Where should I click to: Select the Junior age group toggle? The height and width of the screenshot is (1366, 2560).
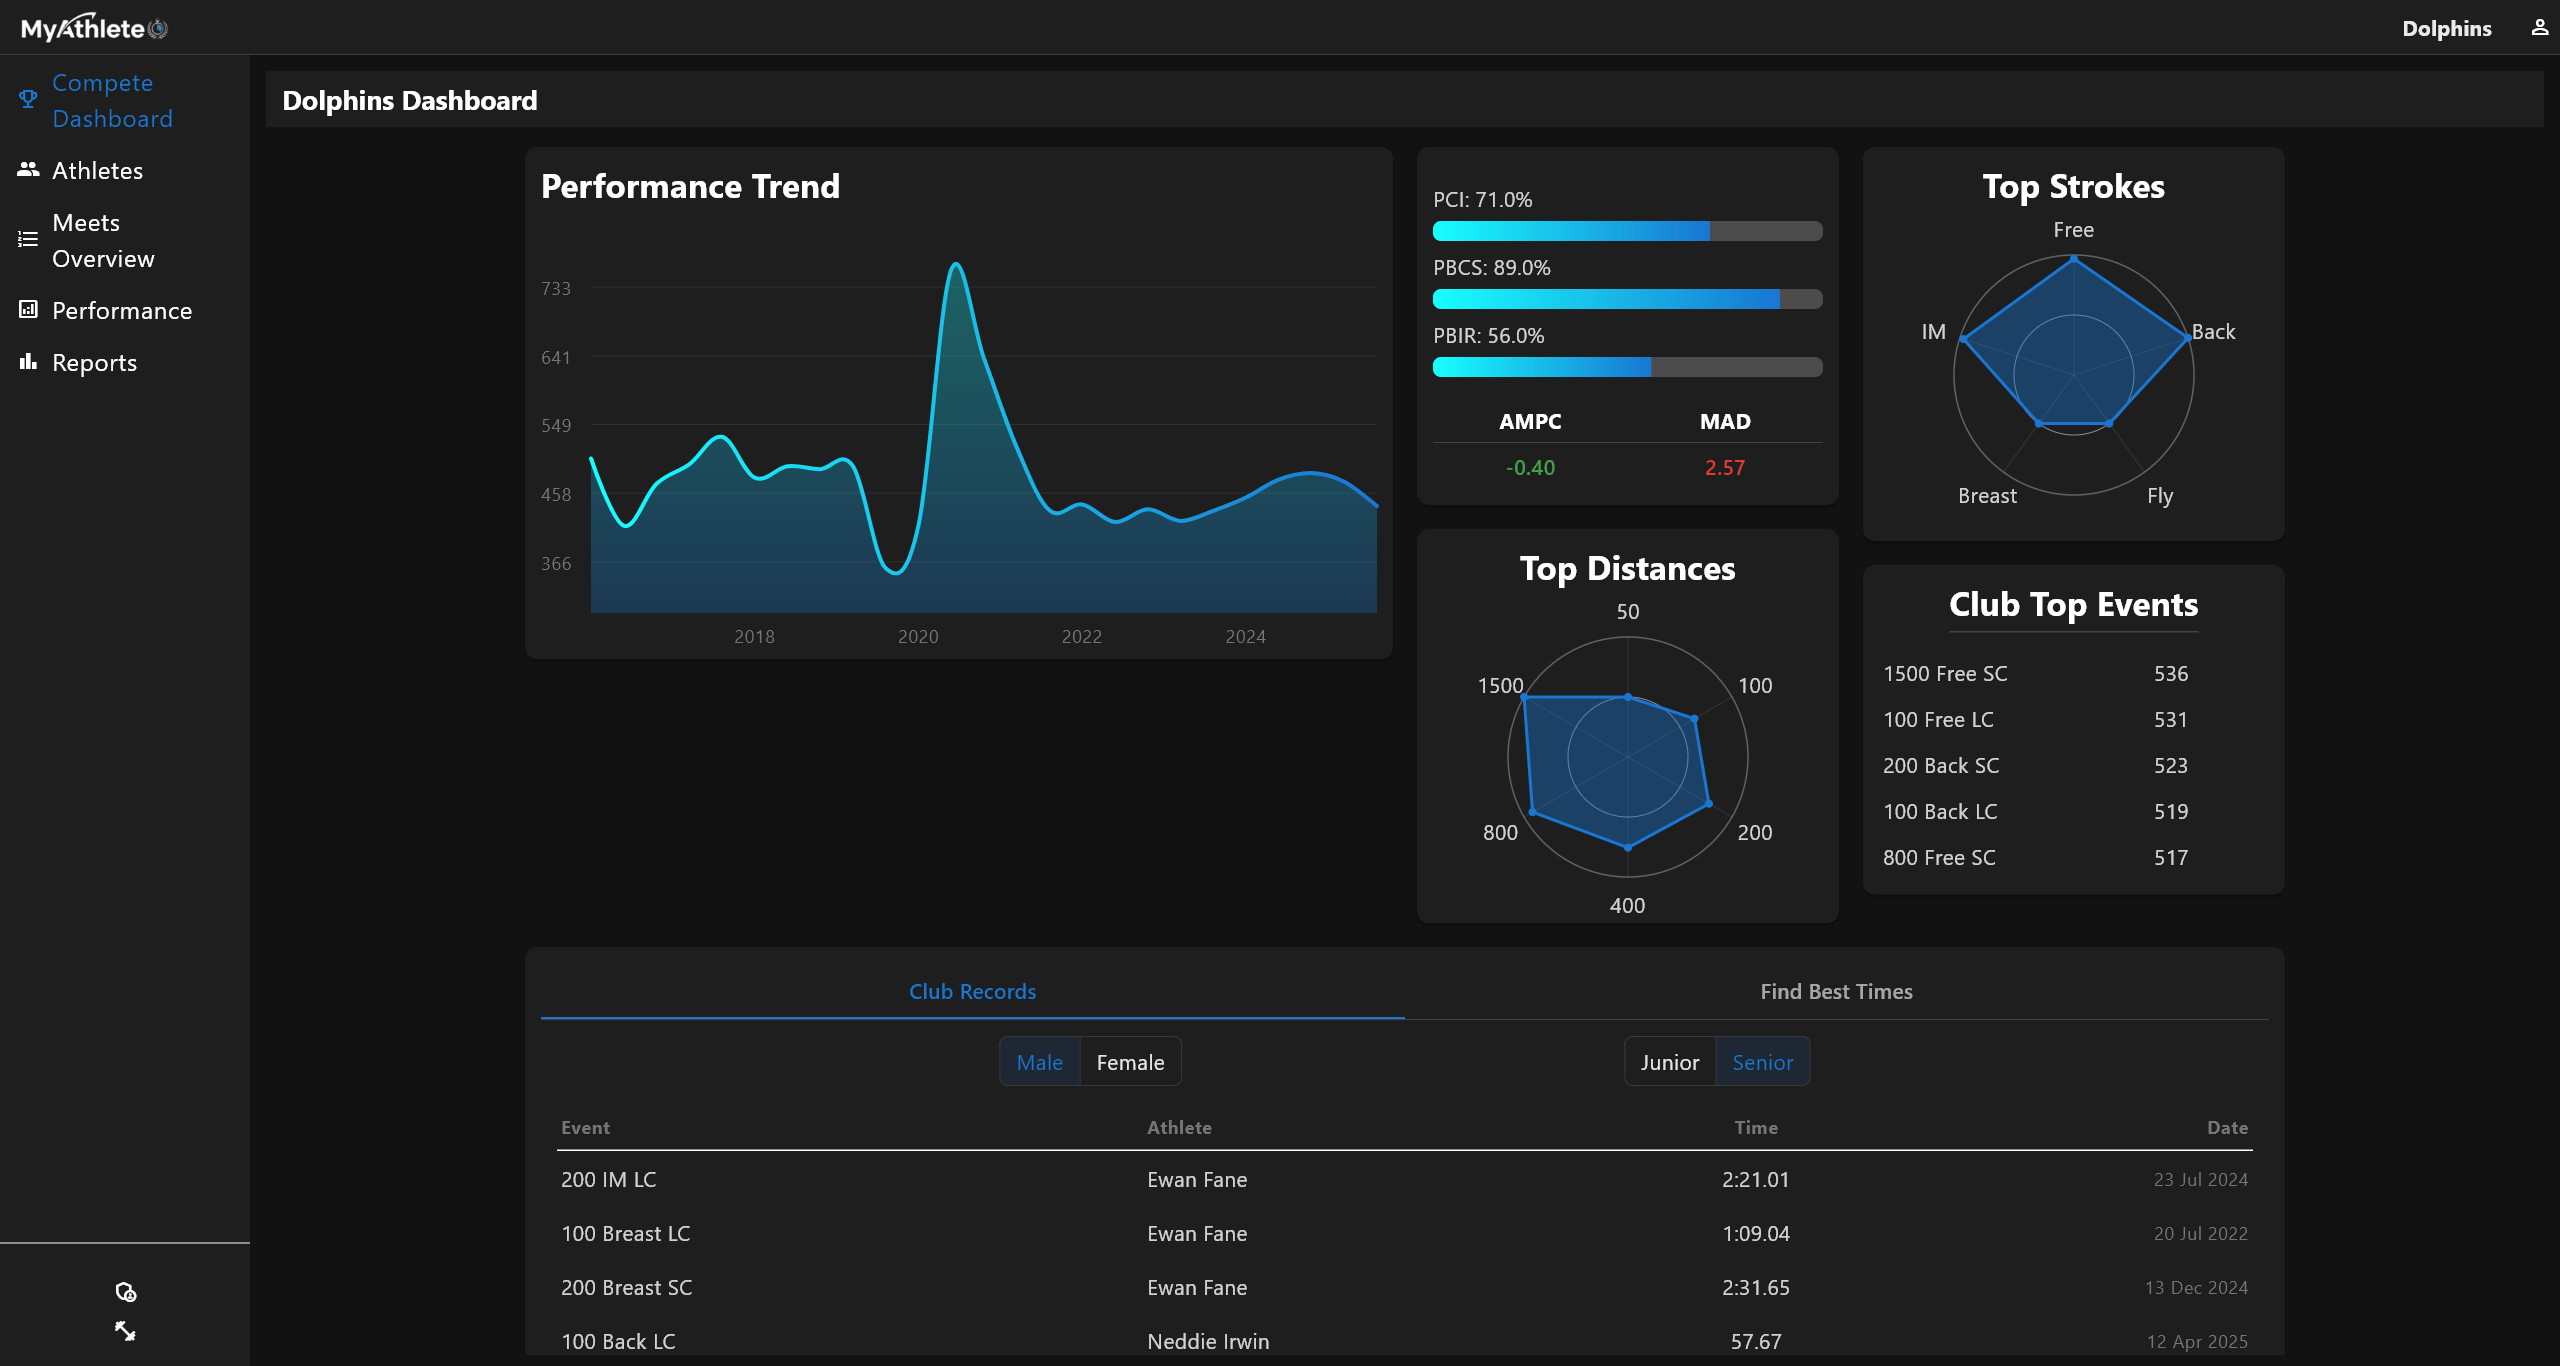[x=1669, y=1061]
